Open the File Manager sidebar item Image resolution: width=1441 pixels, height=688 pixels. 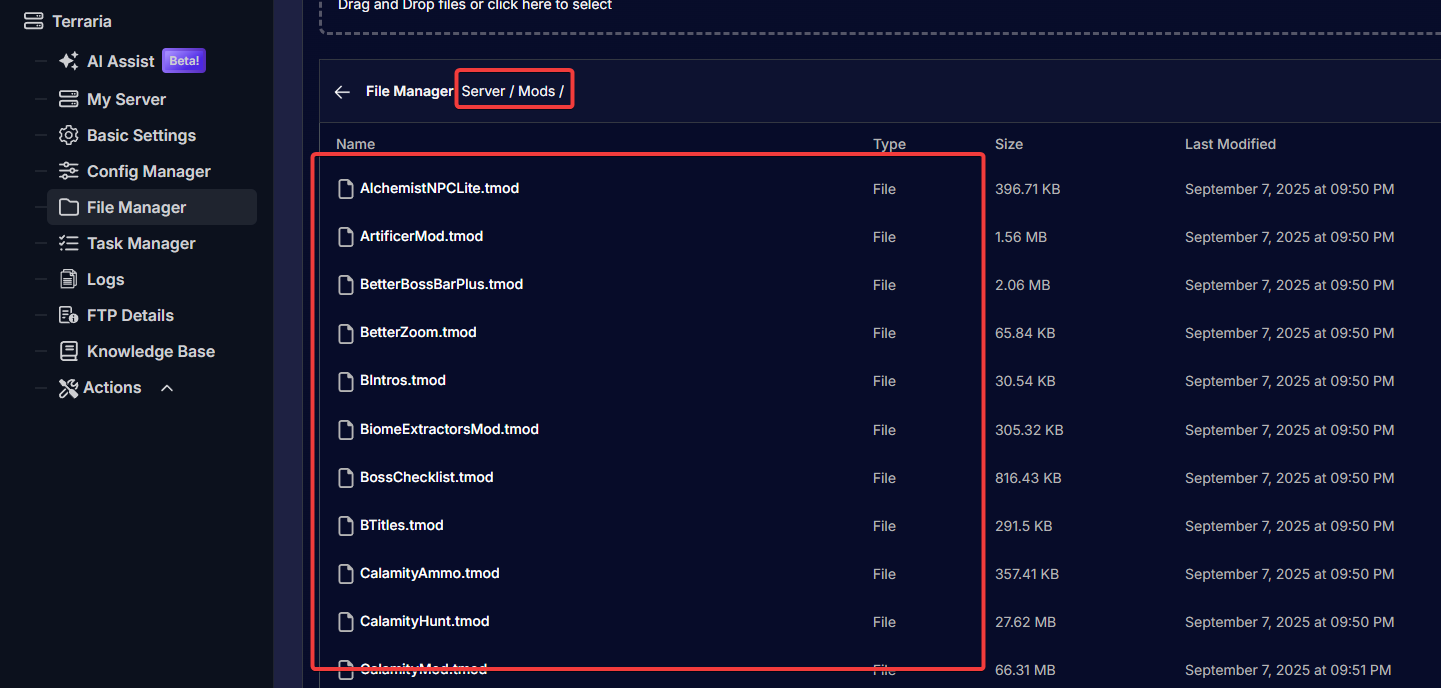coord(136,207)
